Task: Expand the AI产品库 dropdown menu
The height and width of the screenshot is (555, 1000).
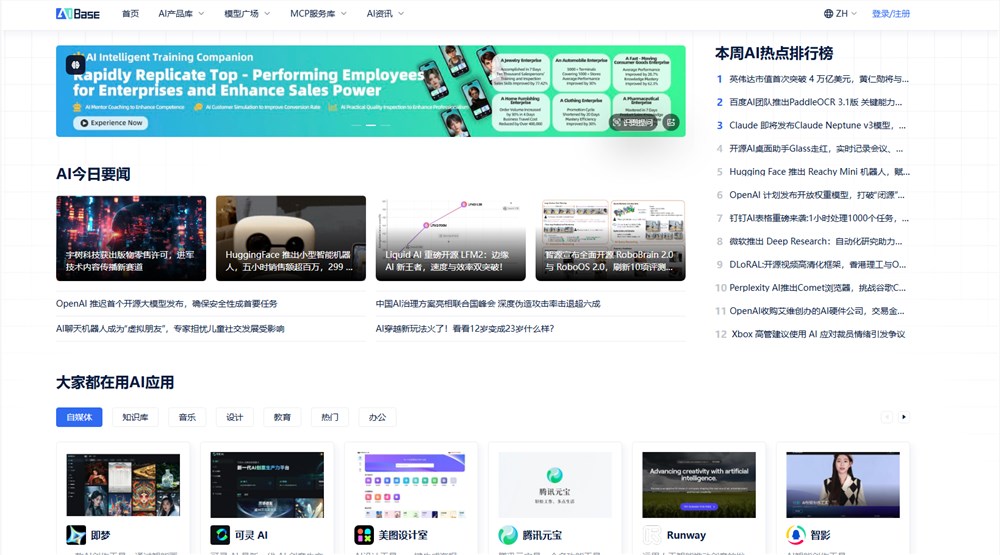Action: tap(181, 13)
